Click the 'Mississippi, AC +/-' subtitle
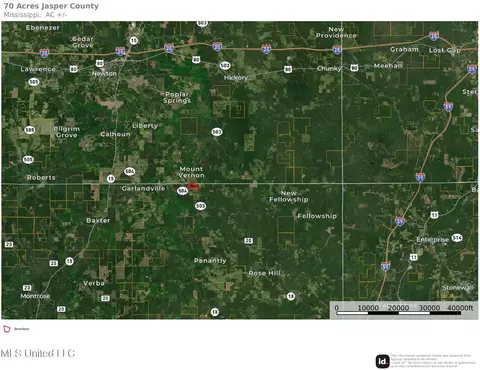The height and width of the screenshot is (370, 480). pos(35,15)
